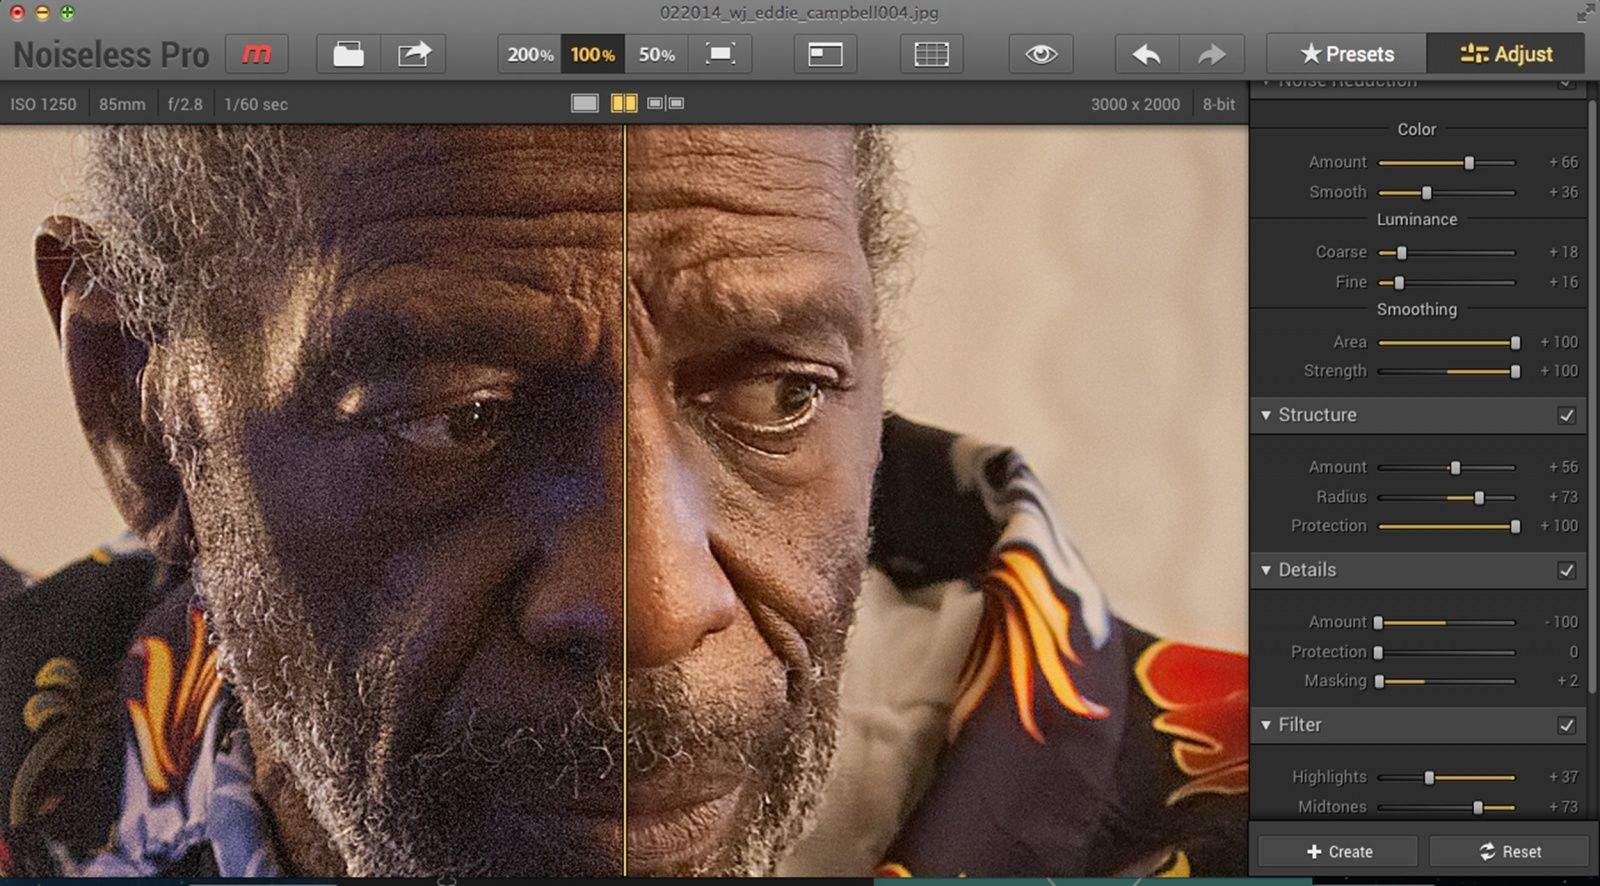
Task: Collapse the Filter section triangle
Action: click(1266, 725)
